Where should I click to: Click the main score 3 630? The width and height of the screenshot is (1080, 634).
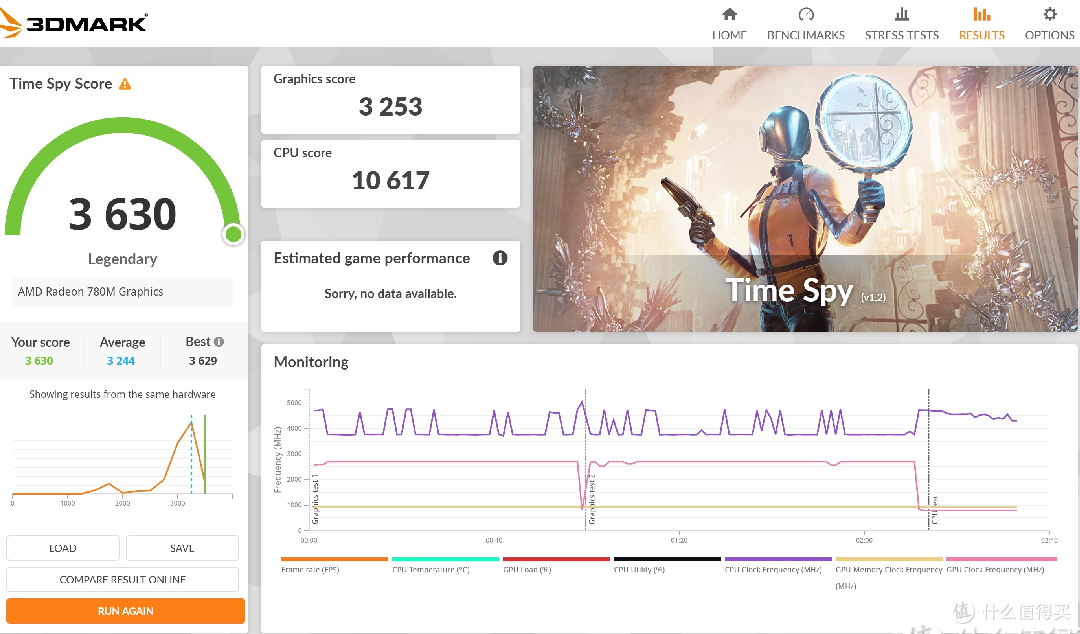click(x=123, y=214)
